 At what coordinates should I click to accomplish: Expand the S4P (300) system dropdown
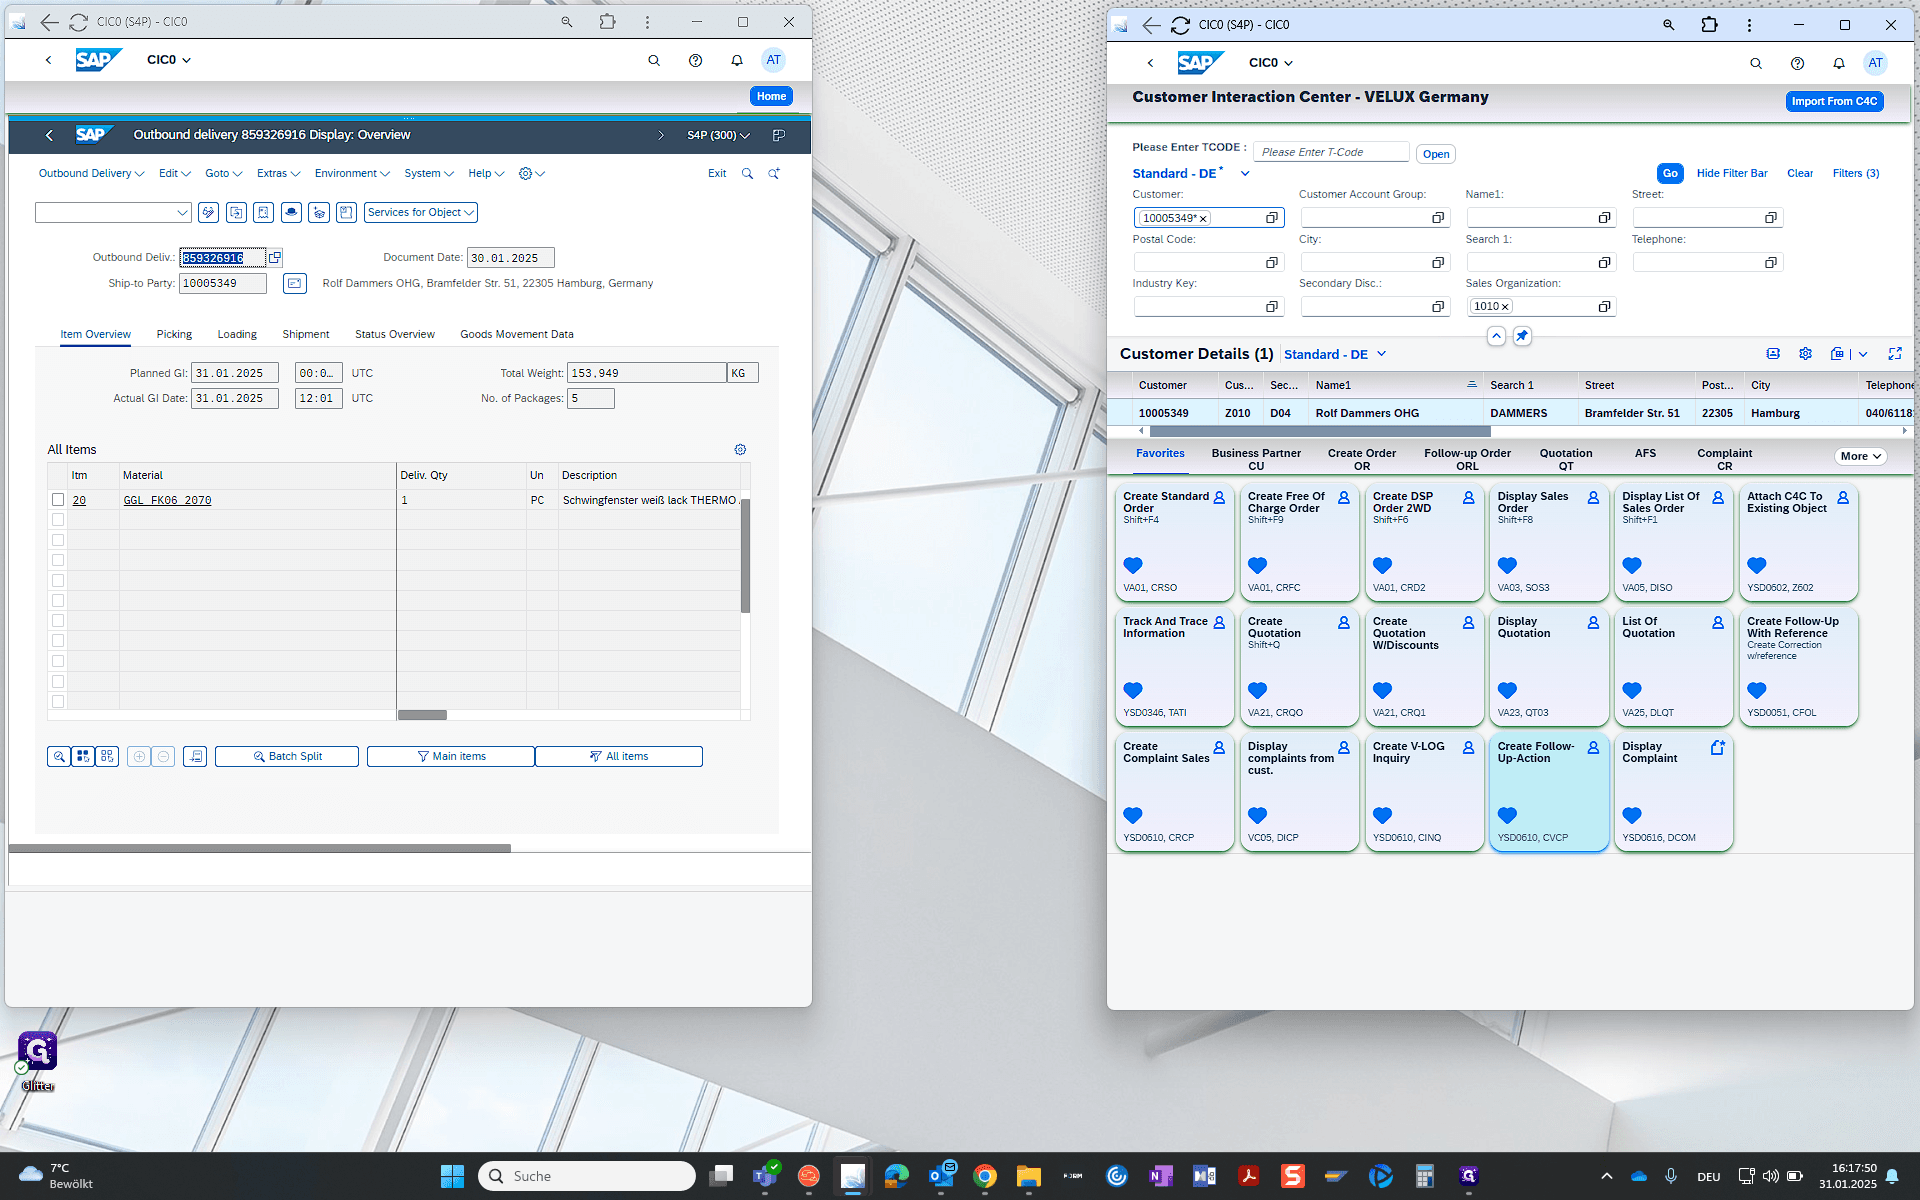click(x=718, y=135)
